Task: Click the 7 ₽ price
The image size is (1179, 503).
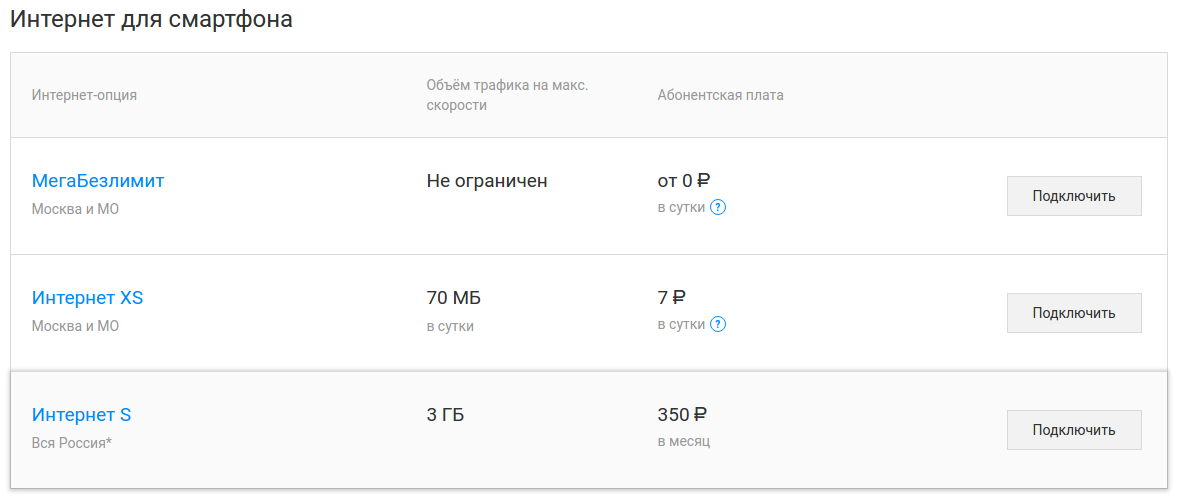Action: (x=672, y=298)
